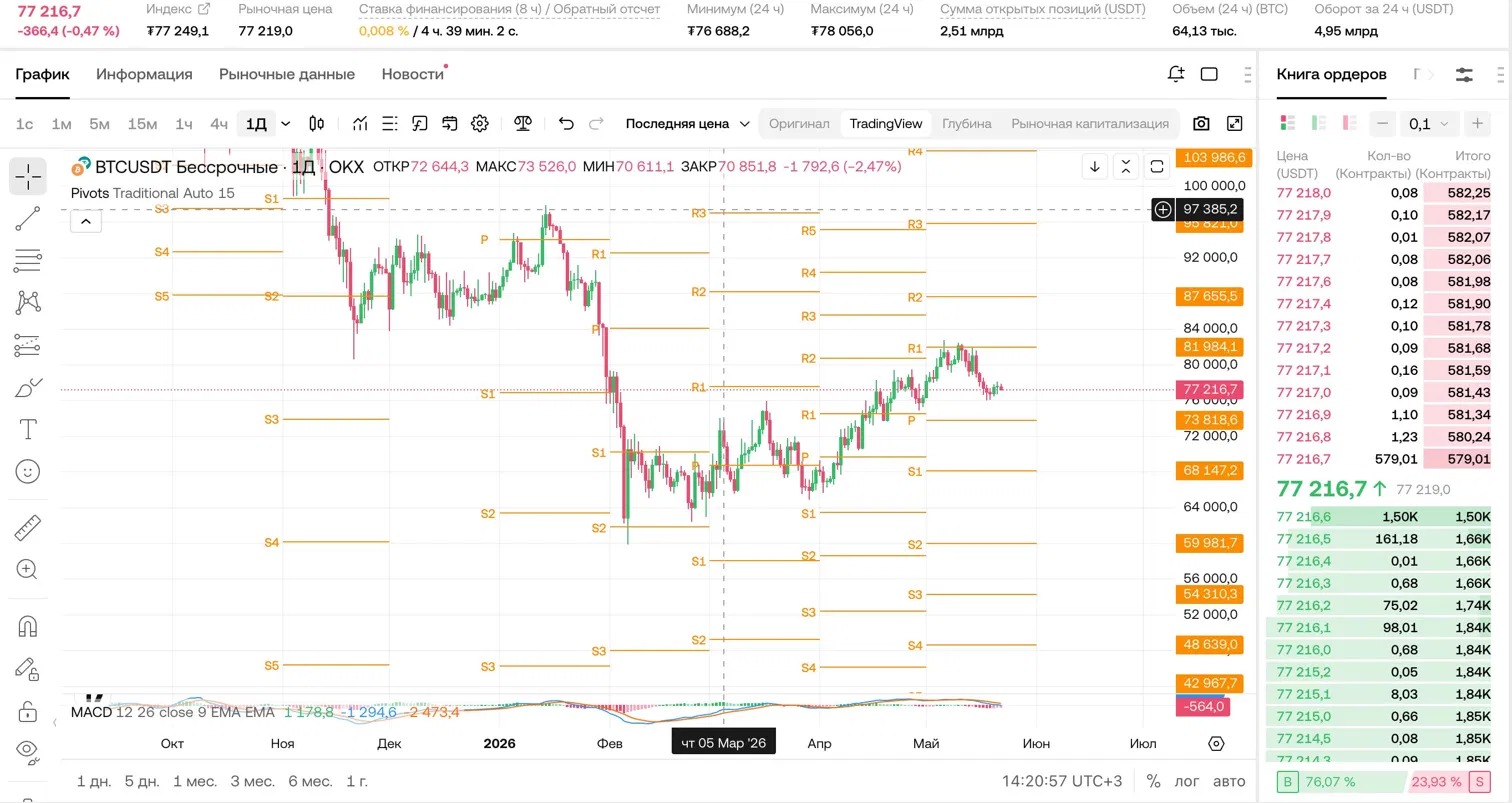
Task: Open the 0,1 price grouping dropdown
Action: tap(1428, 124)
